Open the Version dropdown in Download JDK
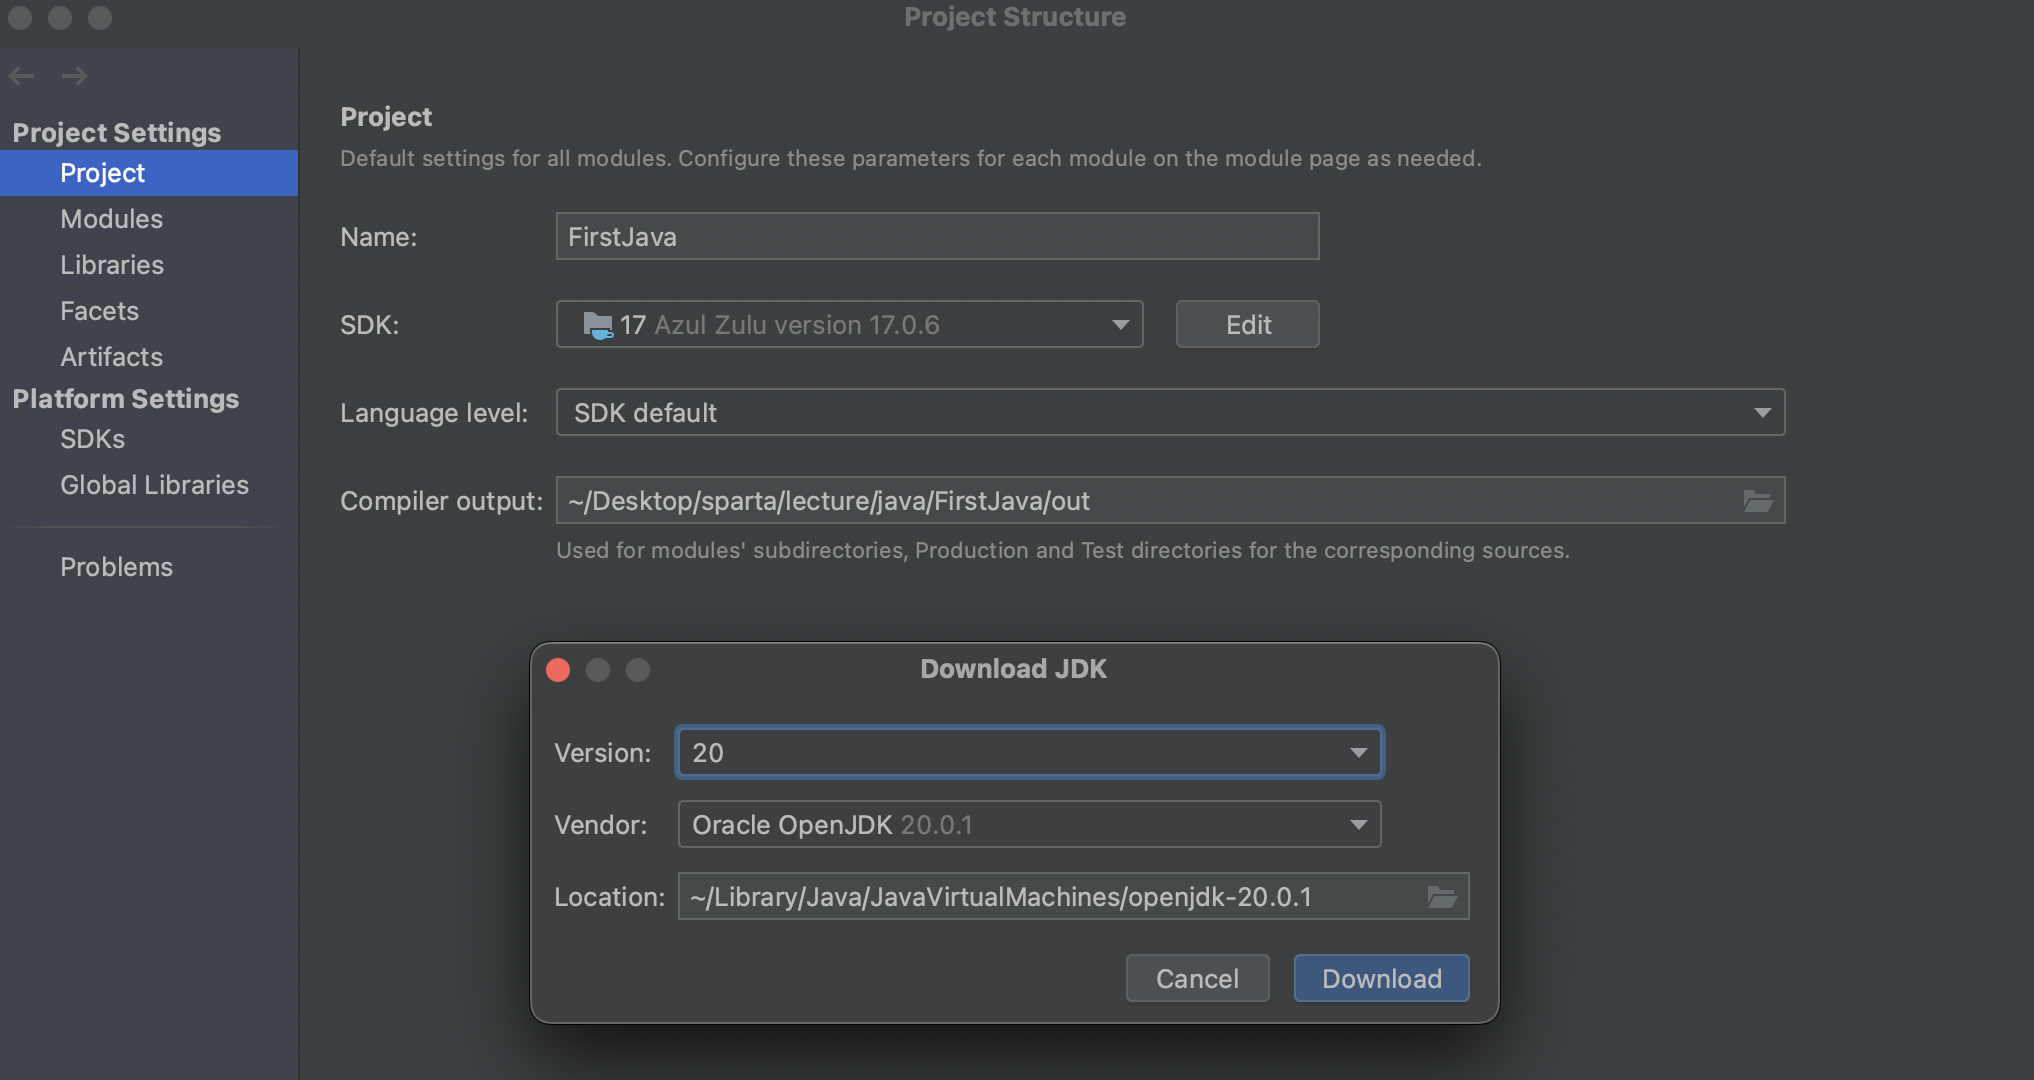 click(x=1358, y=753)
